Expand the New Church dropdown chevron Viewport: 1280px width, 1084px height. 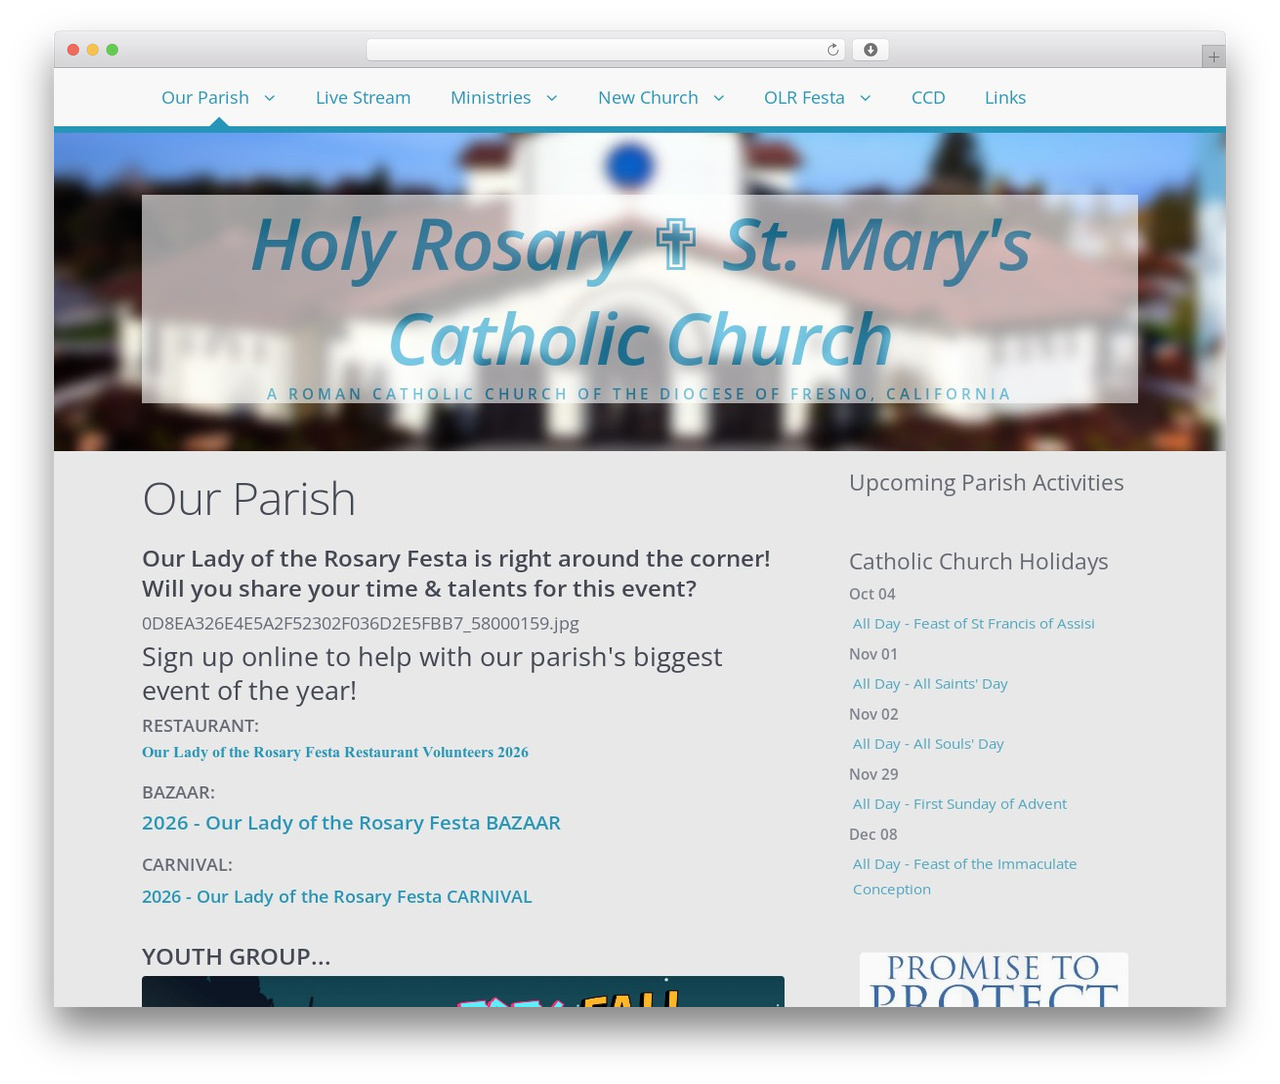pos(718,98)
